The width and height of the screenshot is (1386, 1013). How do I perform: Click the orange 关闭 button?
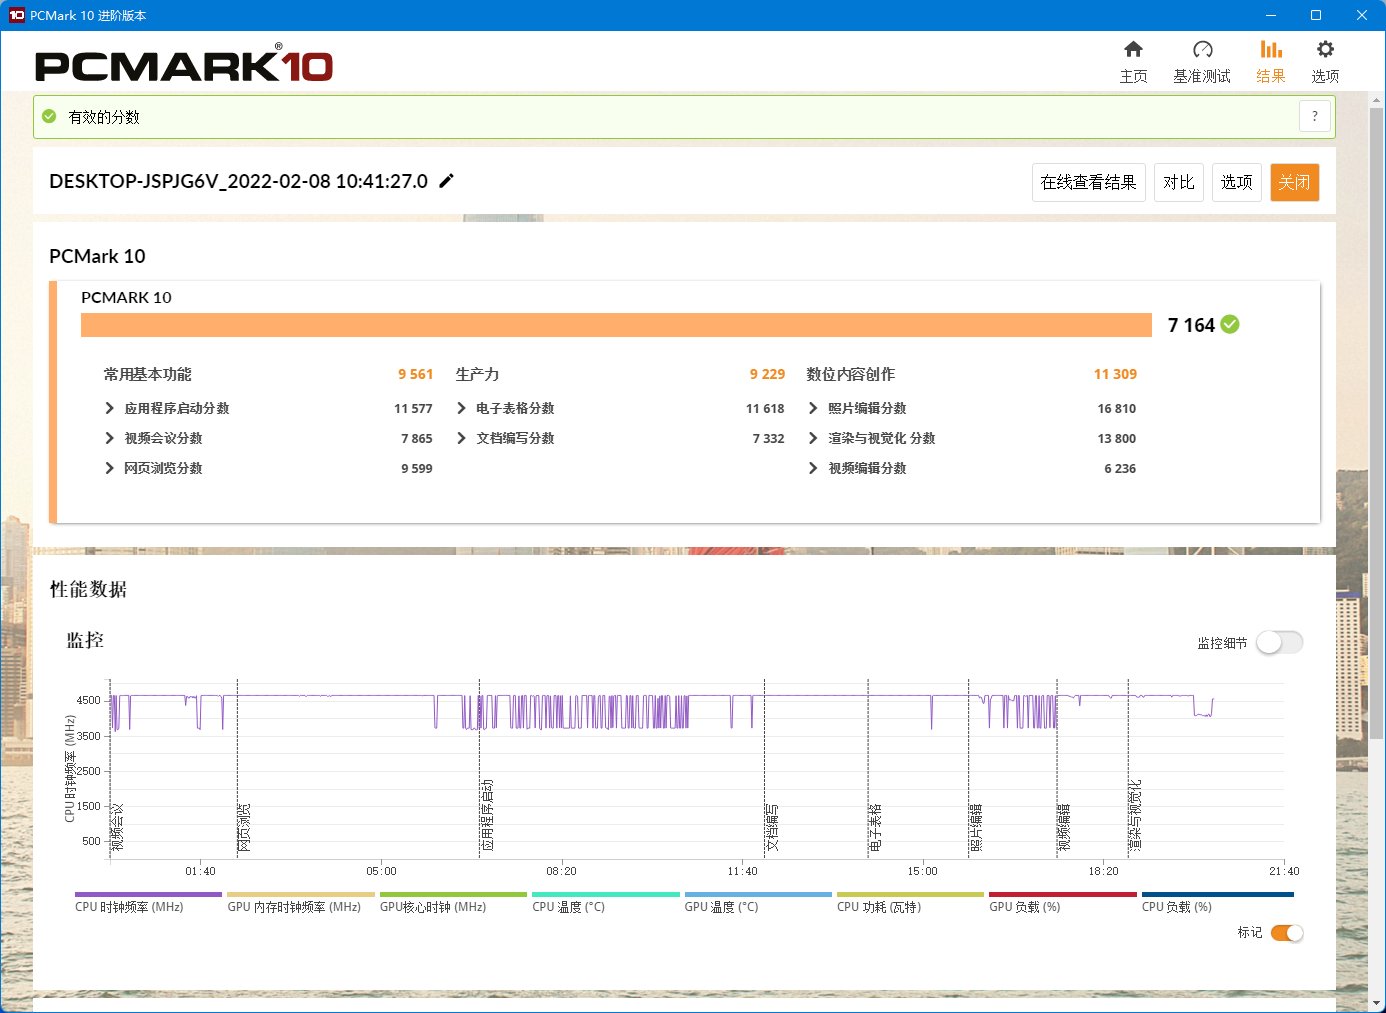tap(1294, 182)
